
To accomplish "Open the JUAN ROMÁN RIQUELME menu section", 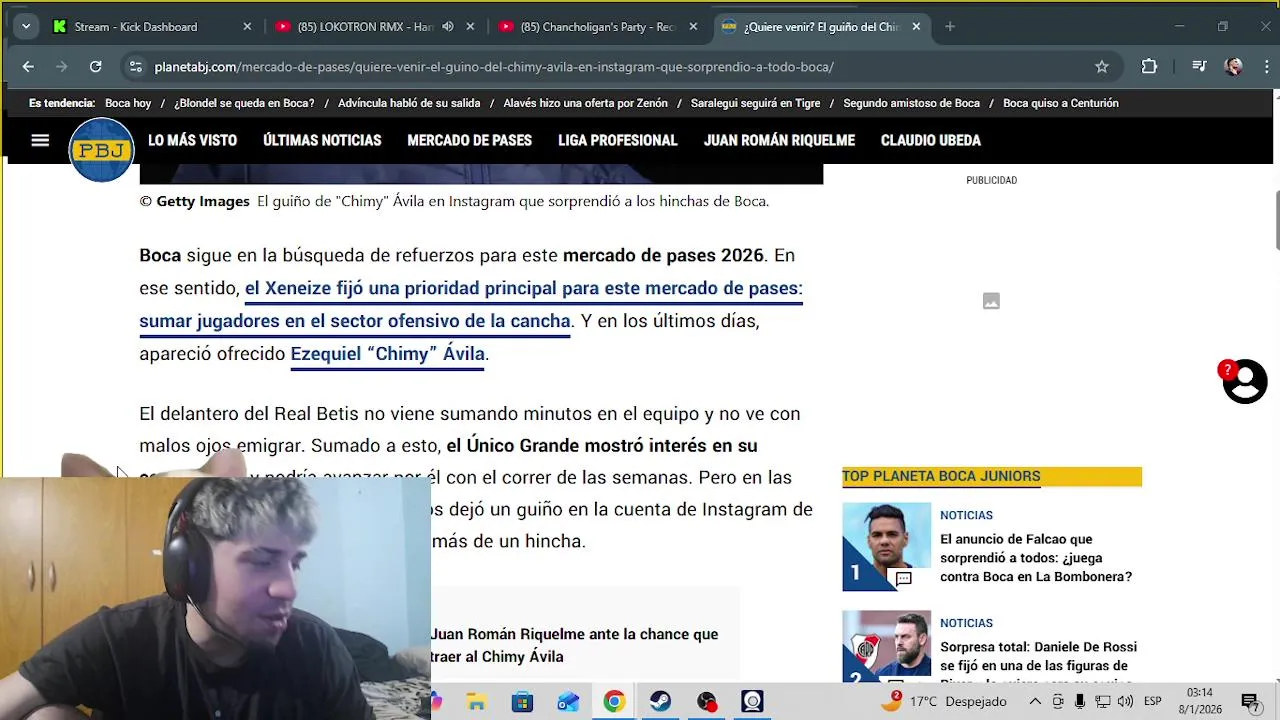I will pyautogui.click(x=779, y=141).
